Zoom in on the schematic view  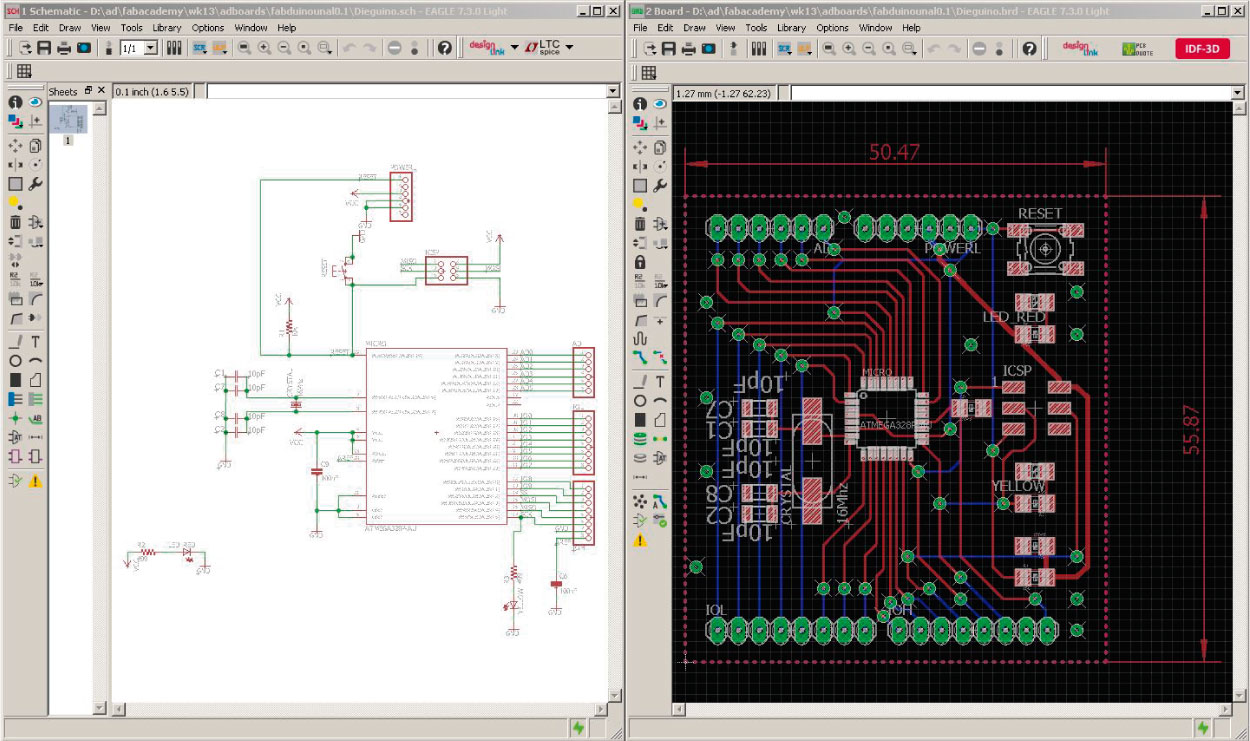pos(264,47)
